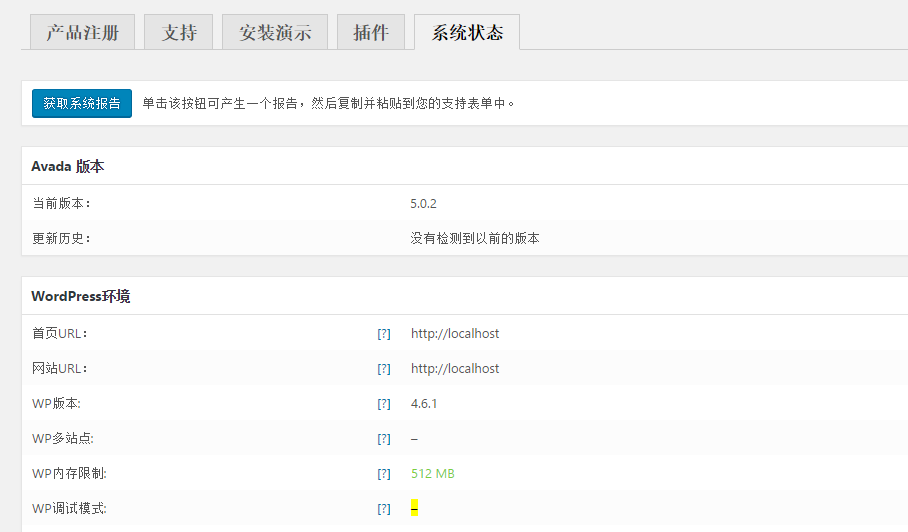Select the 系统状态 tab

467,33
